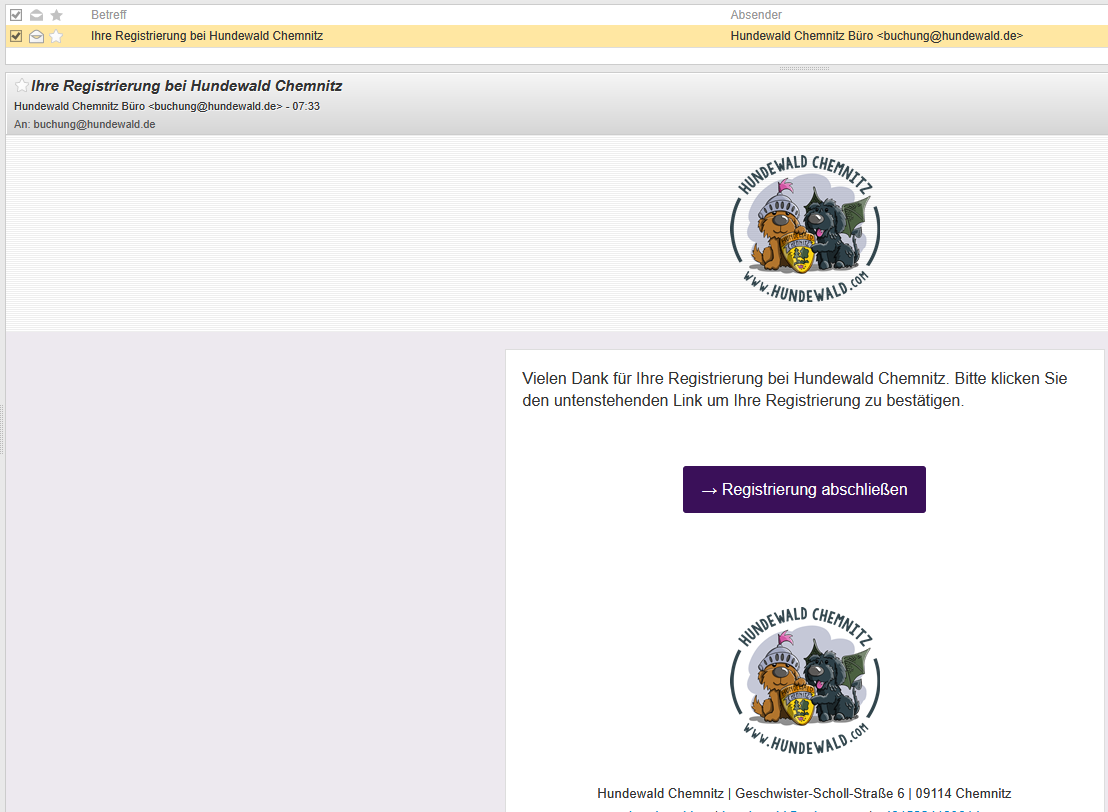Uncheck the checkbox for Hundewald registration email

pos(16,36)
